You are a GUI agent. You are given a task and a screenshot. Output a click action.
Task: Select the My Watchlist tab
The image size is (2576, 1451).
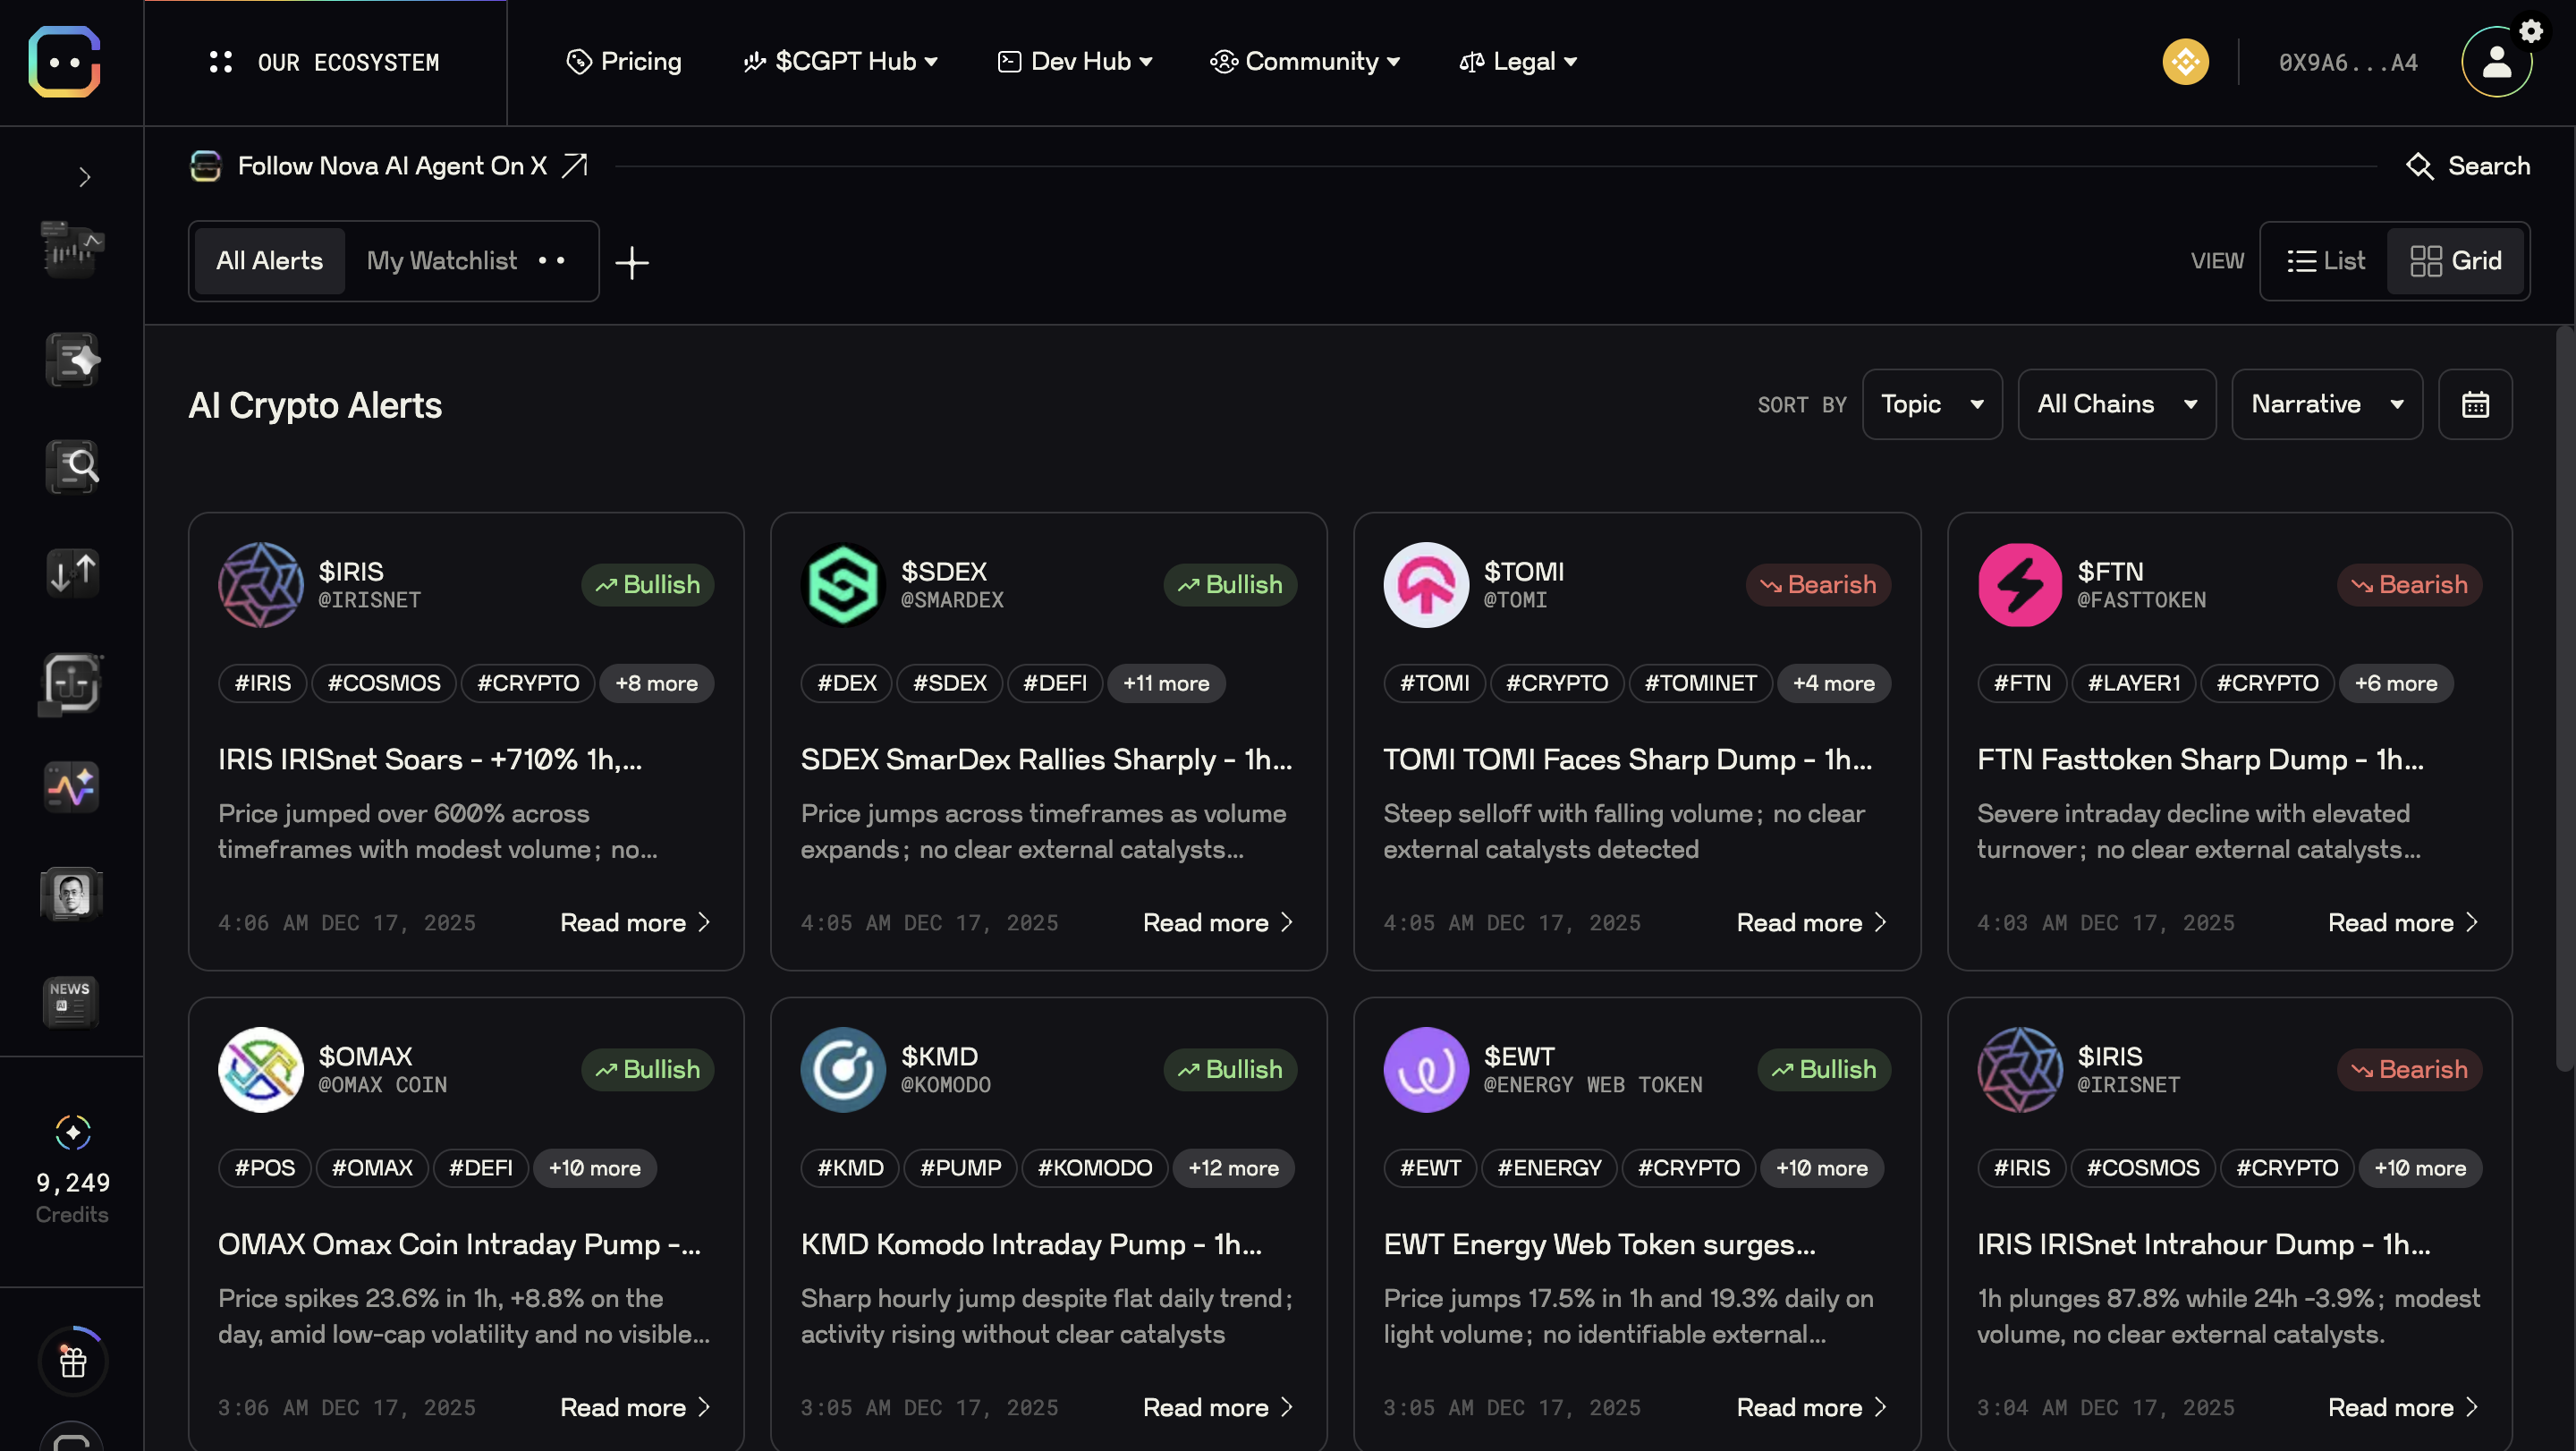(441, 261)
